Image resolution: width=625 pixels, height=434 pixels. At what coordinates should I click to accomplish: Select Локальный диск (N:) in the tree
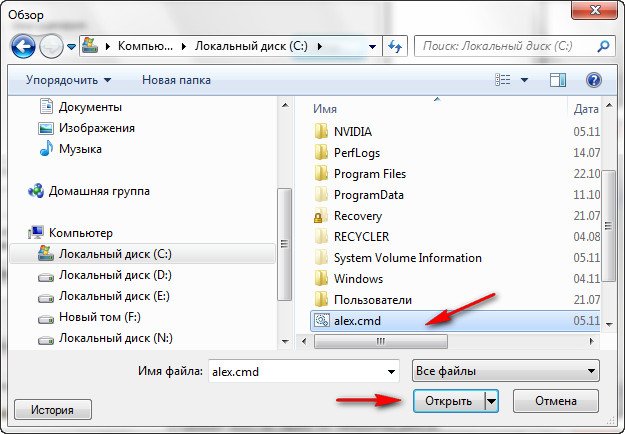click(x=116, y=338)
